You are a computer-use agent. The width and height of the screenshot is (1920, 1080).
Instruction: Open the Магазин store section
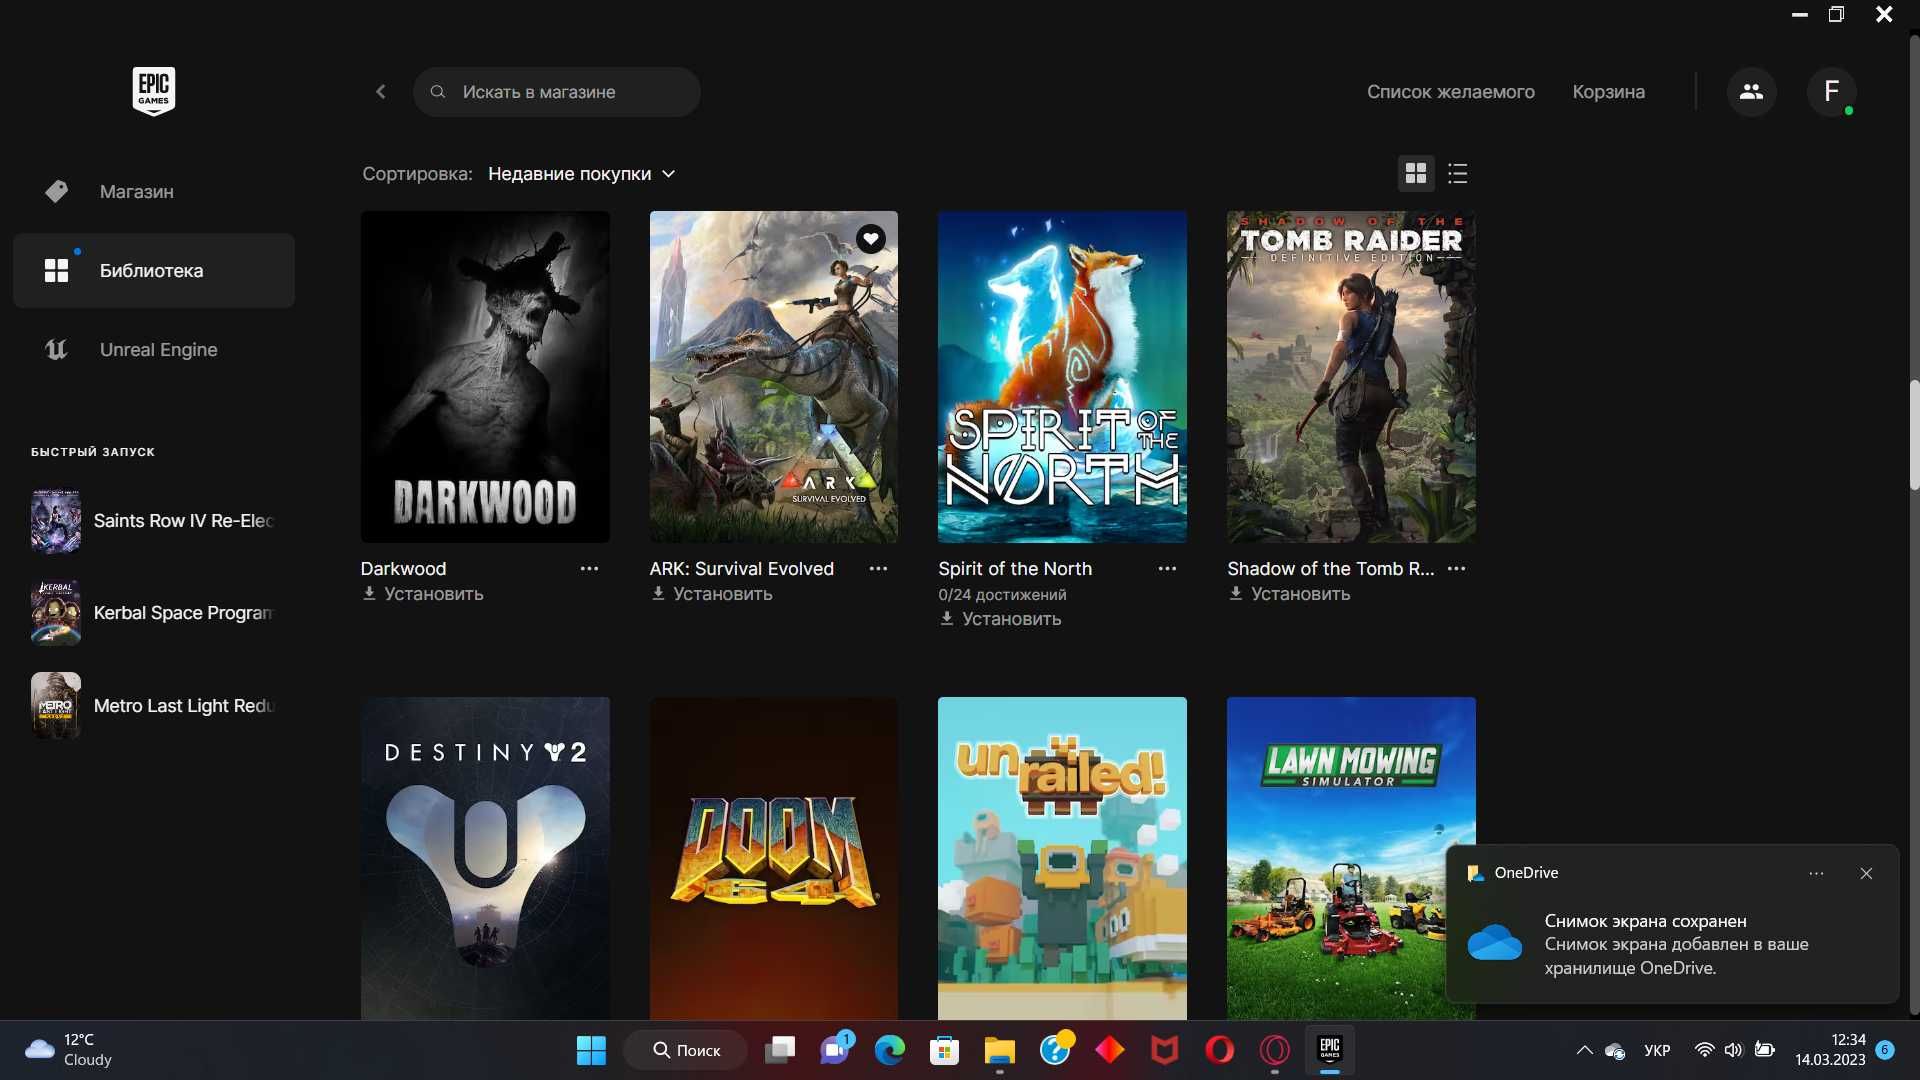coord(154,191)
